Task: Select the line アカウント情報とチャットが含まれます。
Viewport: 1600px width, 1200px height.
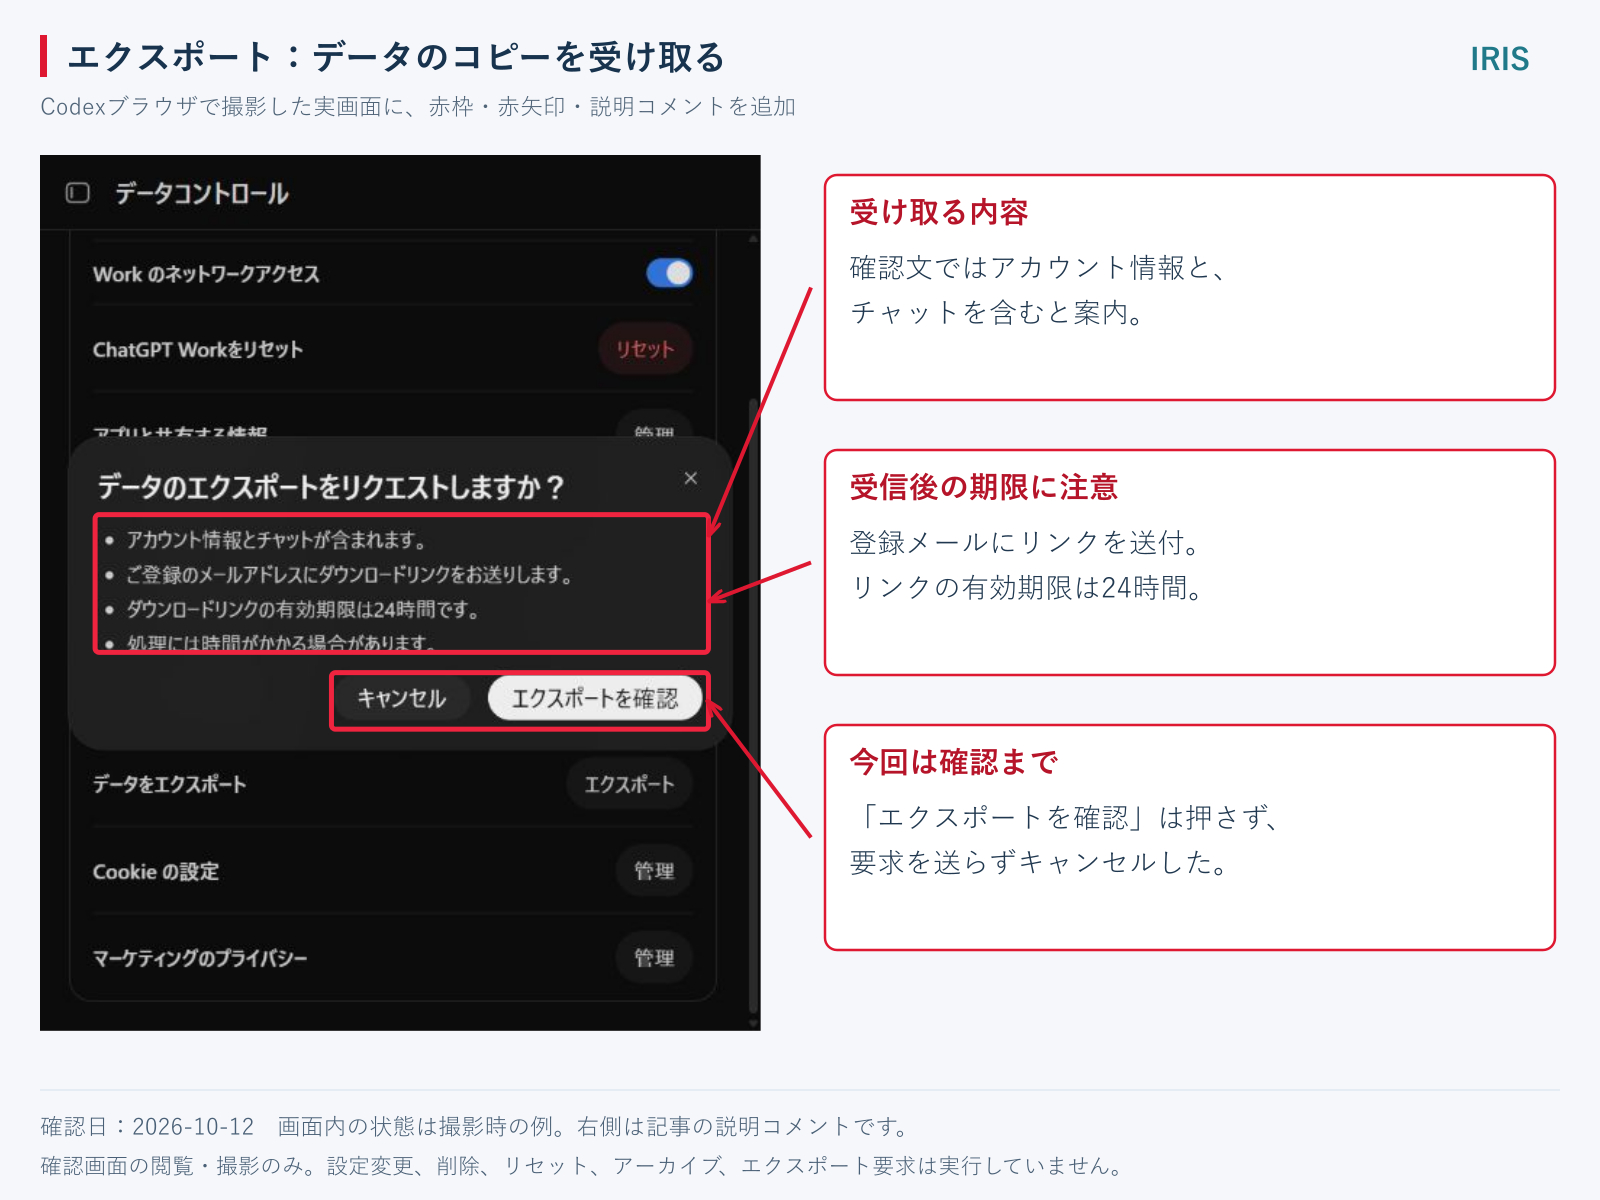Action: pos(276,540)
